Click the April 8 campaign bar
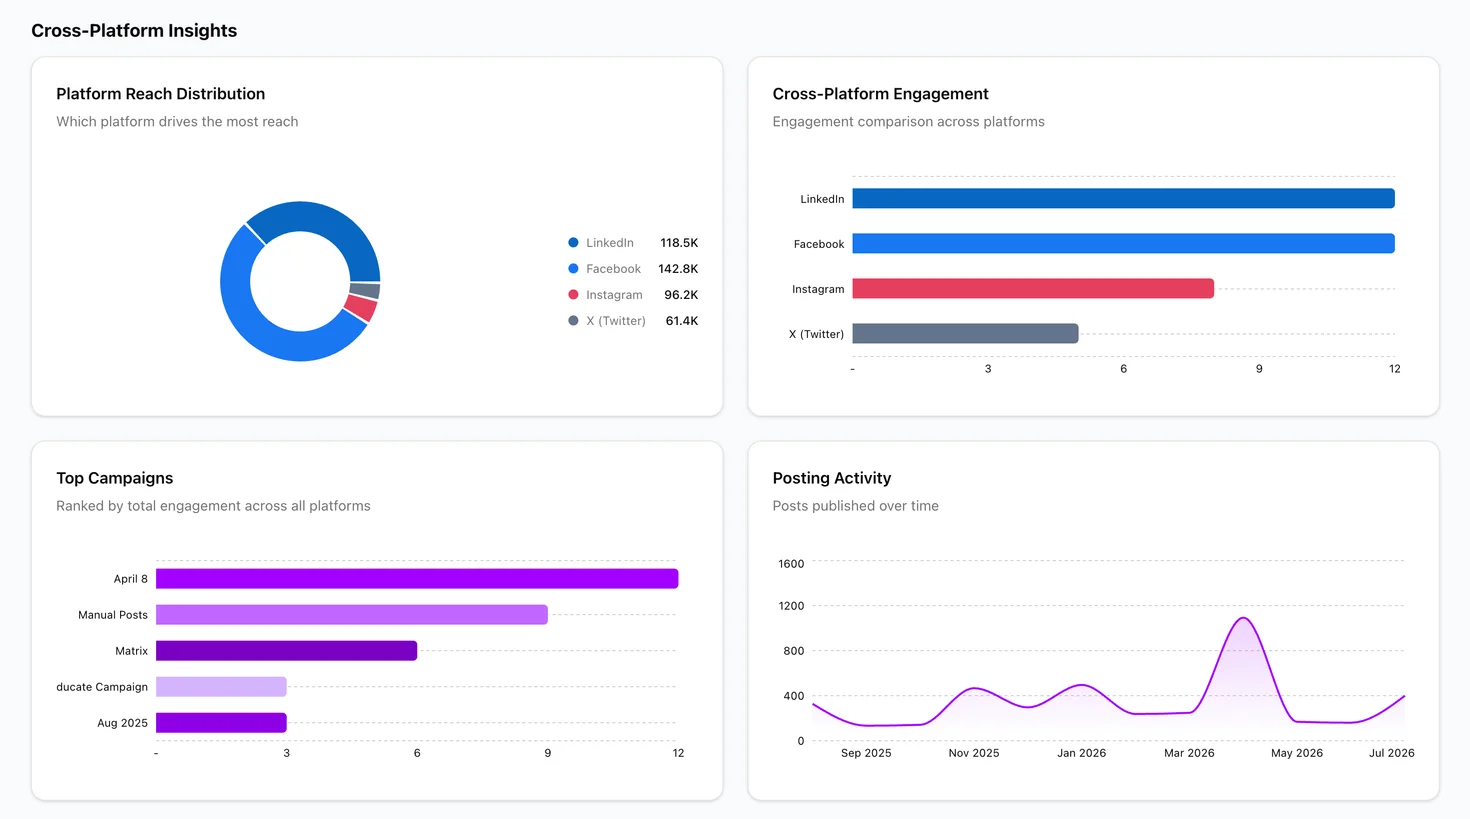Screen dimensions: 1470x819 [417, 579]
